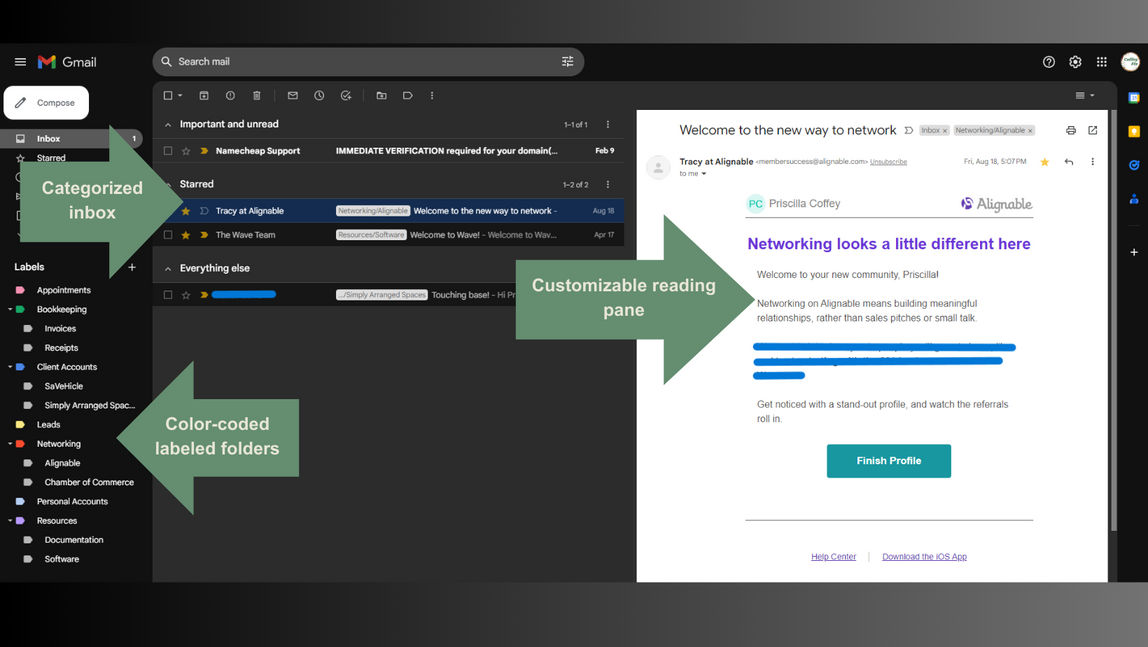This screenshot has height=647, width=1148.
Task: Unstar the Tracy at Alignable message
Action: [186, 211]
